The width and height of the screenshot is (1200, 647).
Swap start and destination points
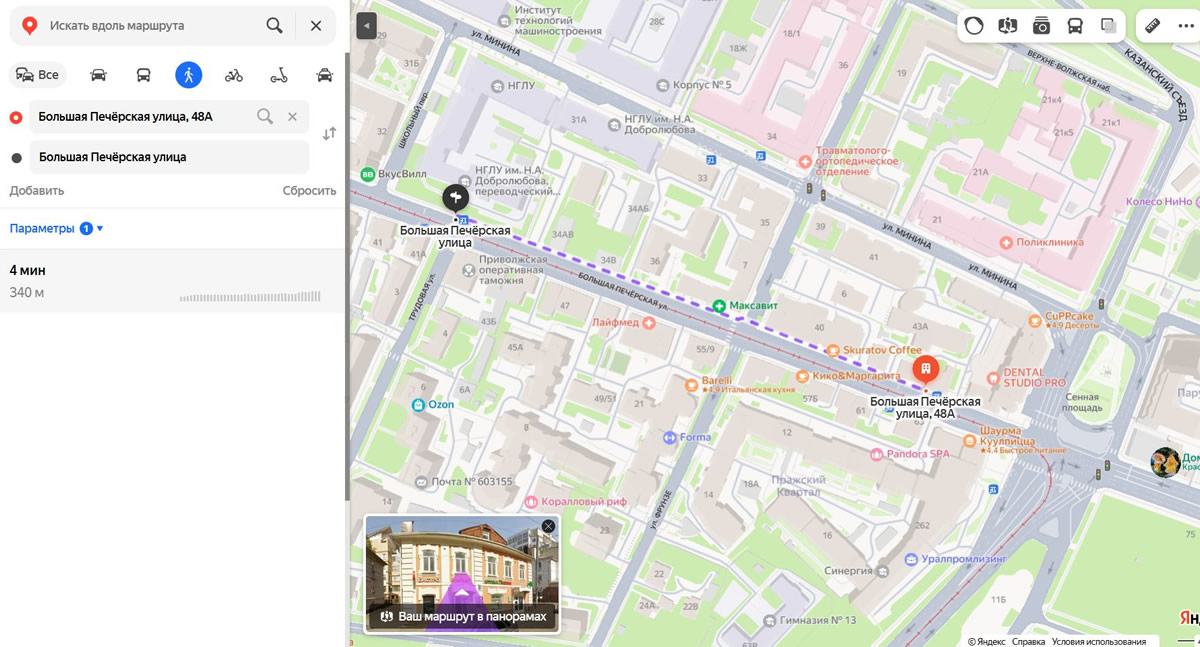[x=329, y=134]
